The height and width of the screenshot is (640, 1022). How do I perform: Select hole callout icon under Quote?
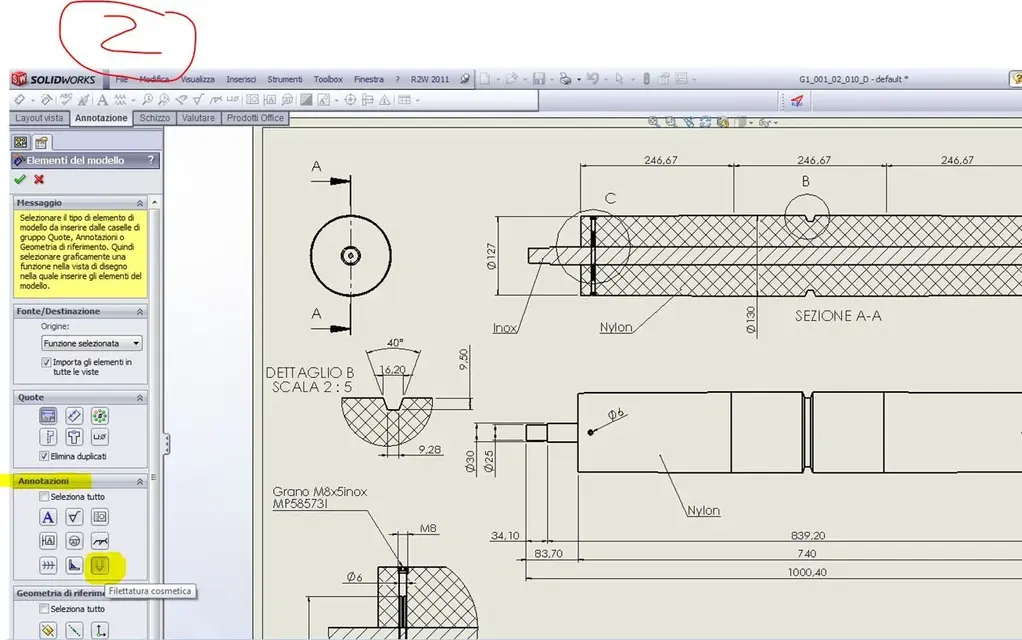(100, 437)
